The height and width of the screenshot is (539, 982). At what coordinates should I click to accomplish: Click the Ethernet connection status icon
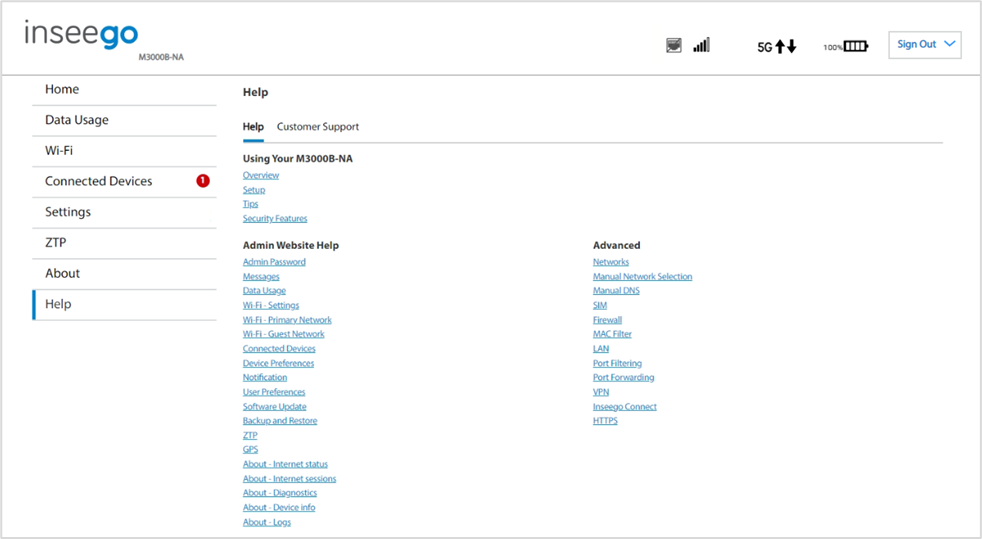click(x=674, y=45)
